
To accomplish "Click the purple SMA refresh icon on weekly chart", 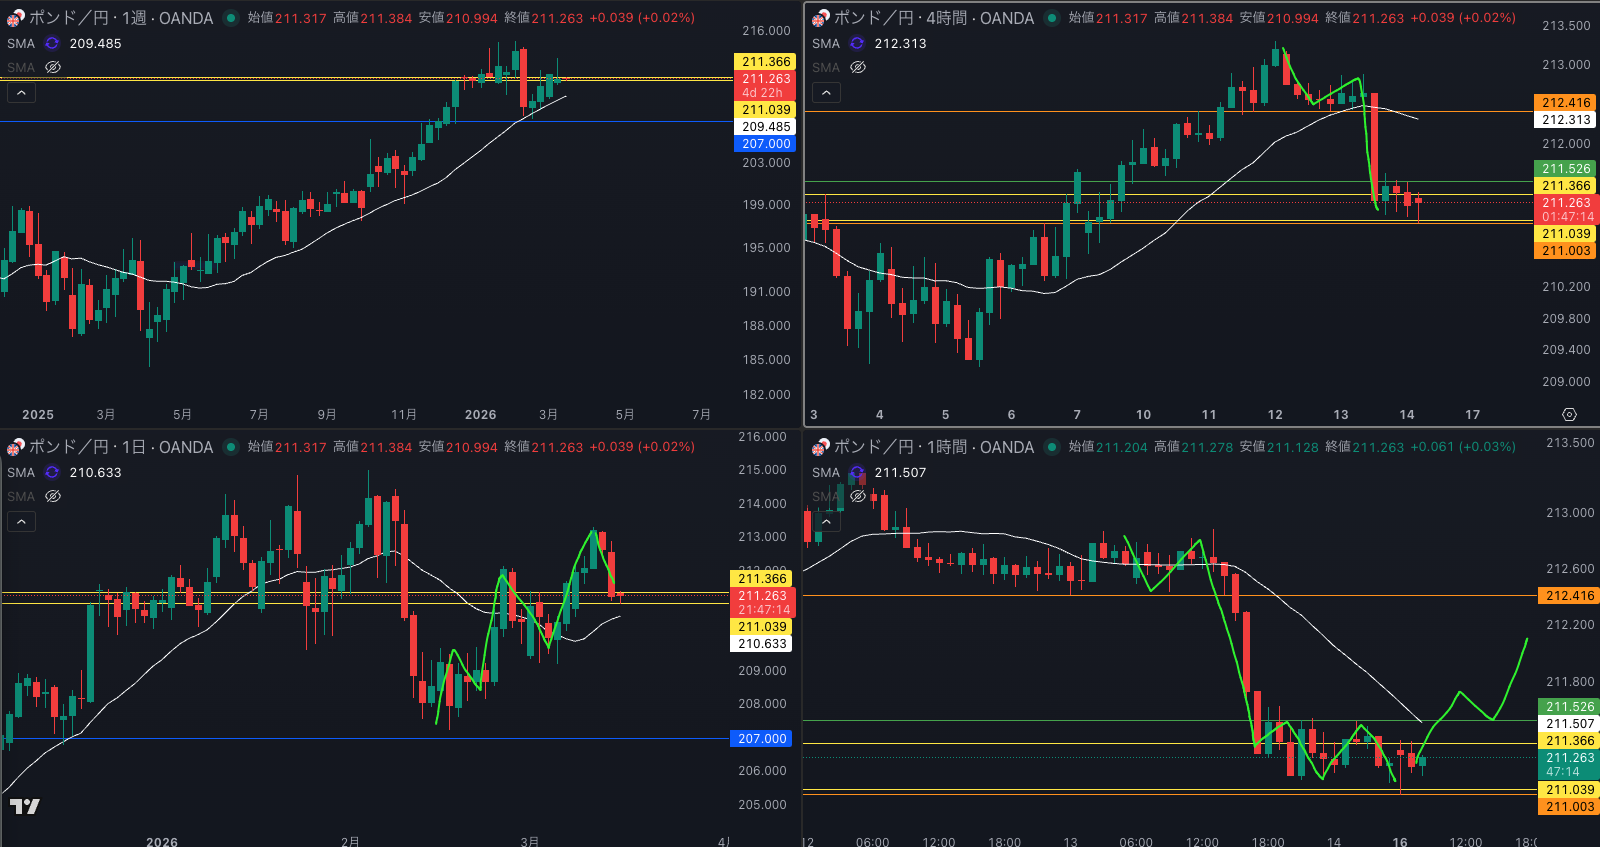I will pos(52,43).
